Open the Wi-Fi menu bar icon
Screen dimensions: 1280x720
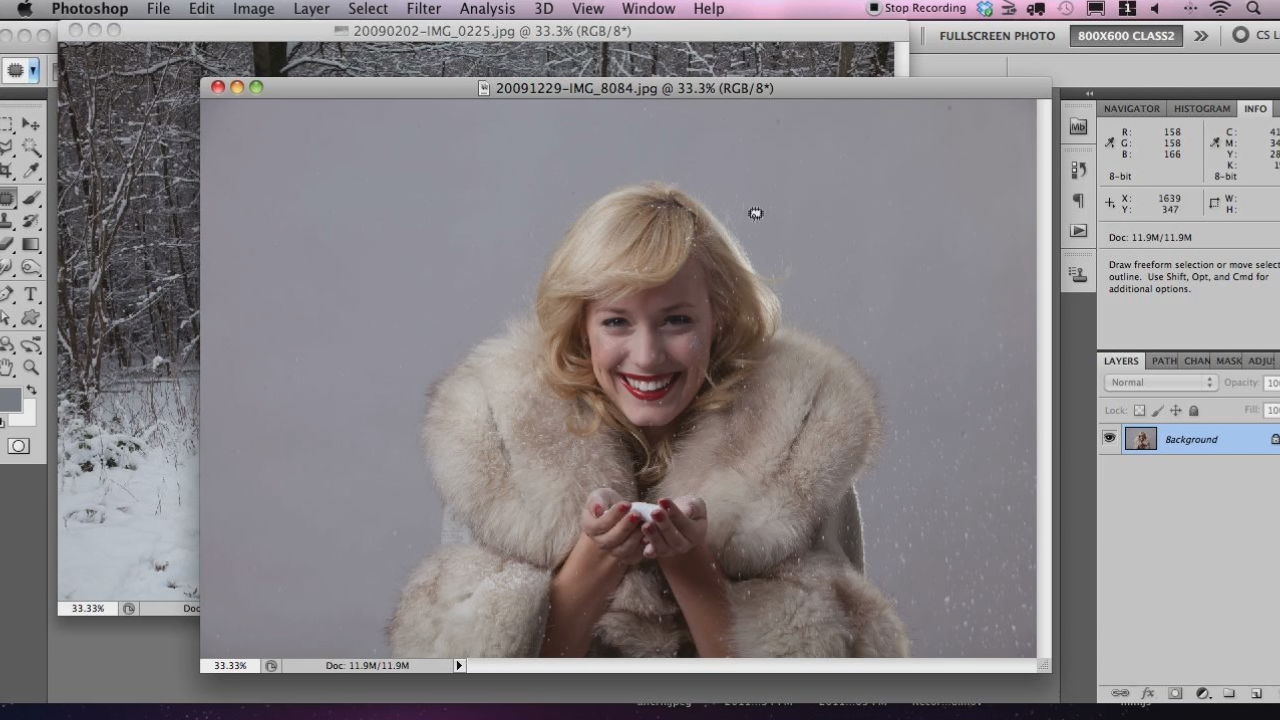1220,9
